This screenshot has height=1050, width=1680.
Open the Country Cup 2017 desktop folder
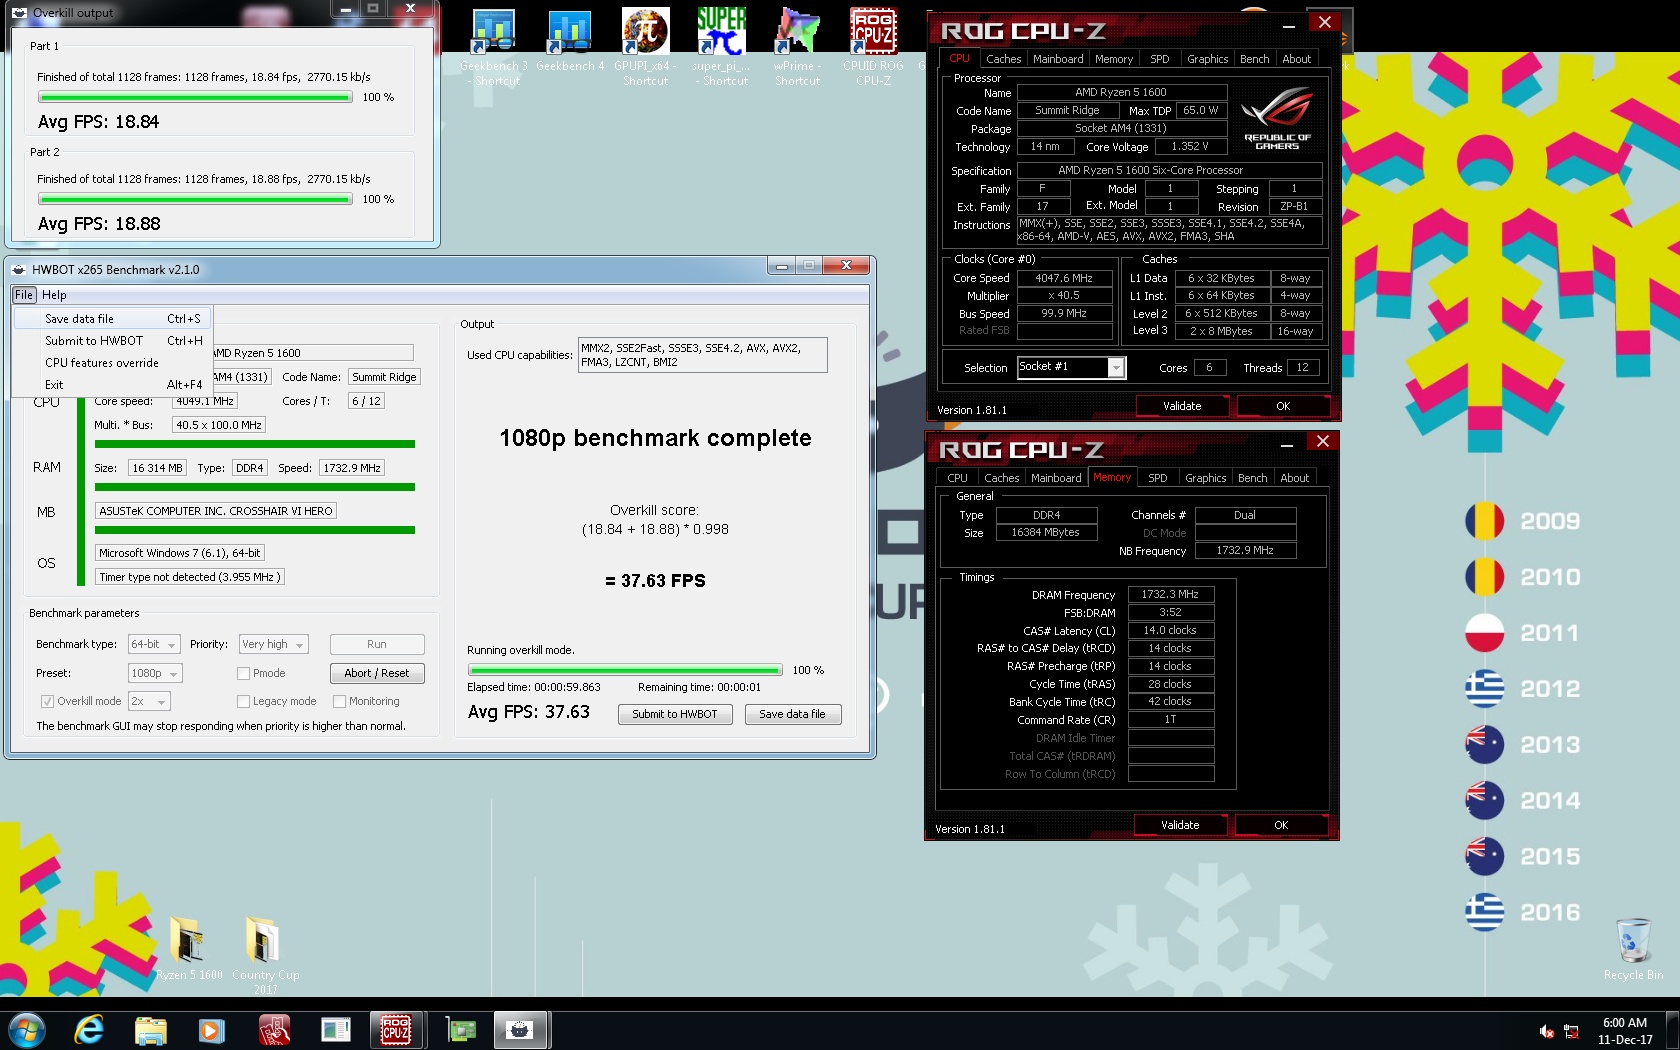(265, 955)
